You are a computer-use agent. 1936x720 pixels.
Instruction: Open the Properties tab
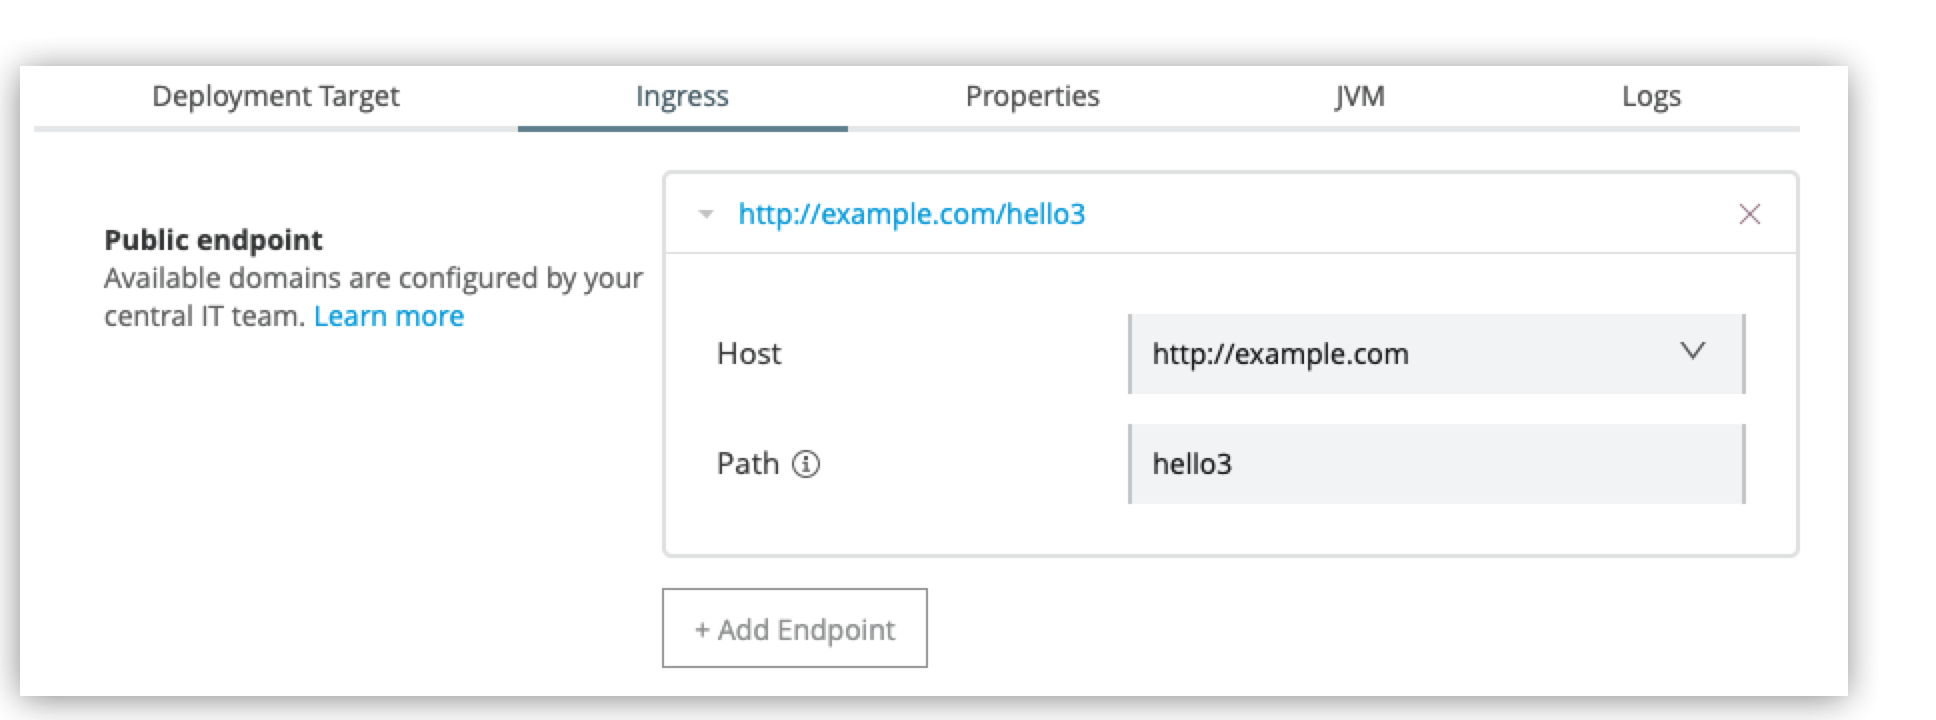[x=1032, y=96]
